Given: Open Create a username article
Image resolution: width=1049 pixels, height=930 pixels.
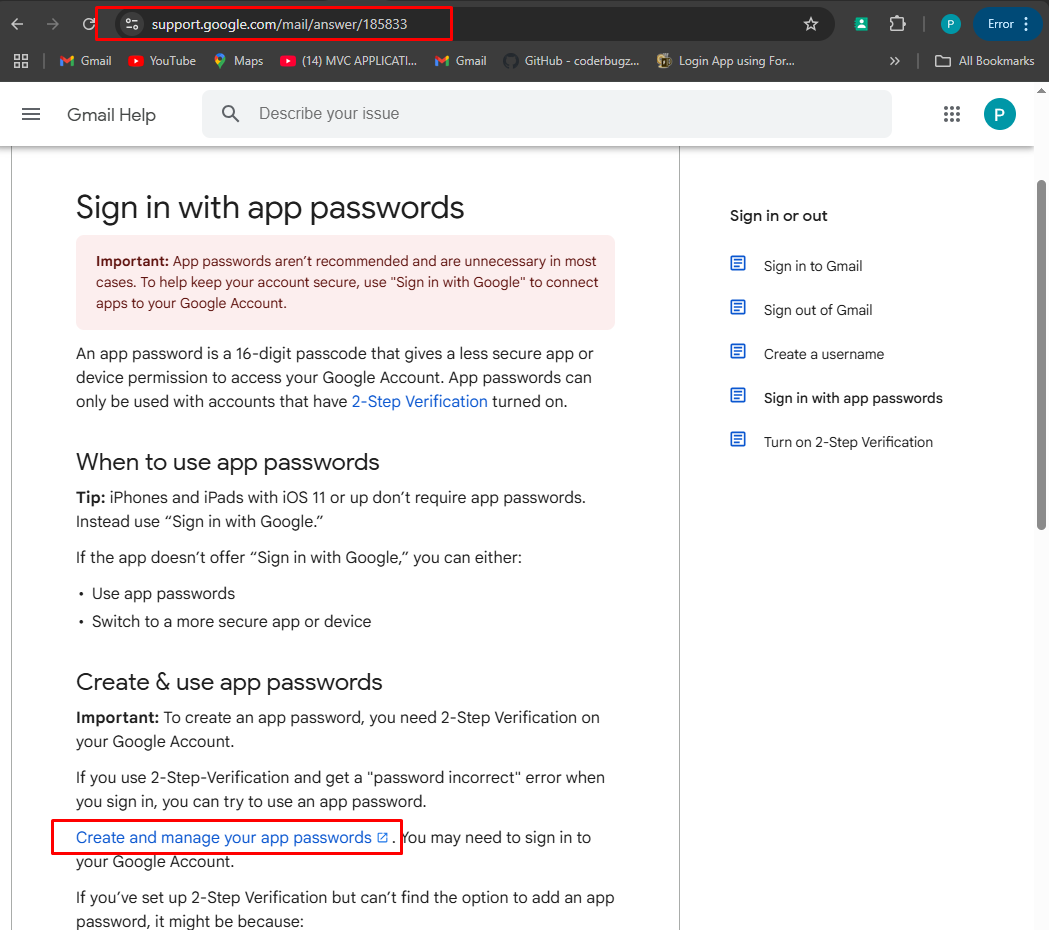Looking at the screenshot, I should (x=824, y=355).
